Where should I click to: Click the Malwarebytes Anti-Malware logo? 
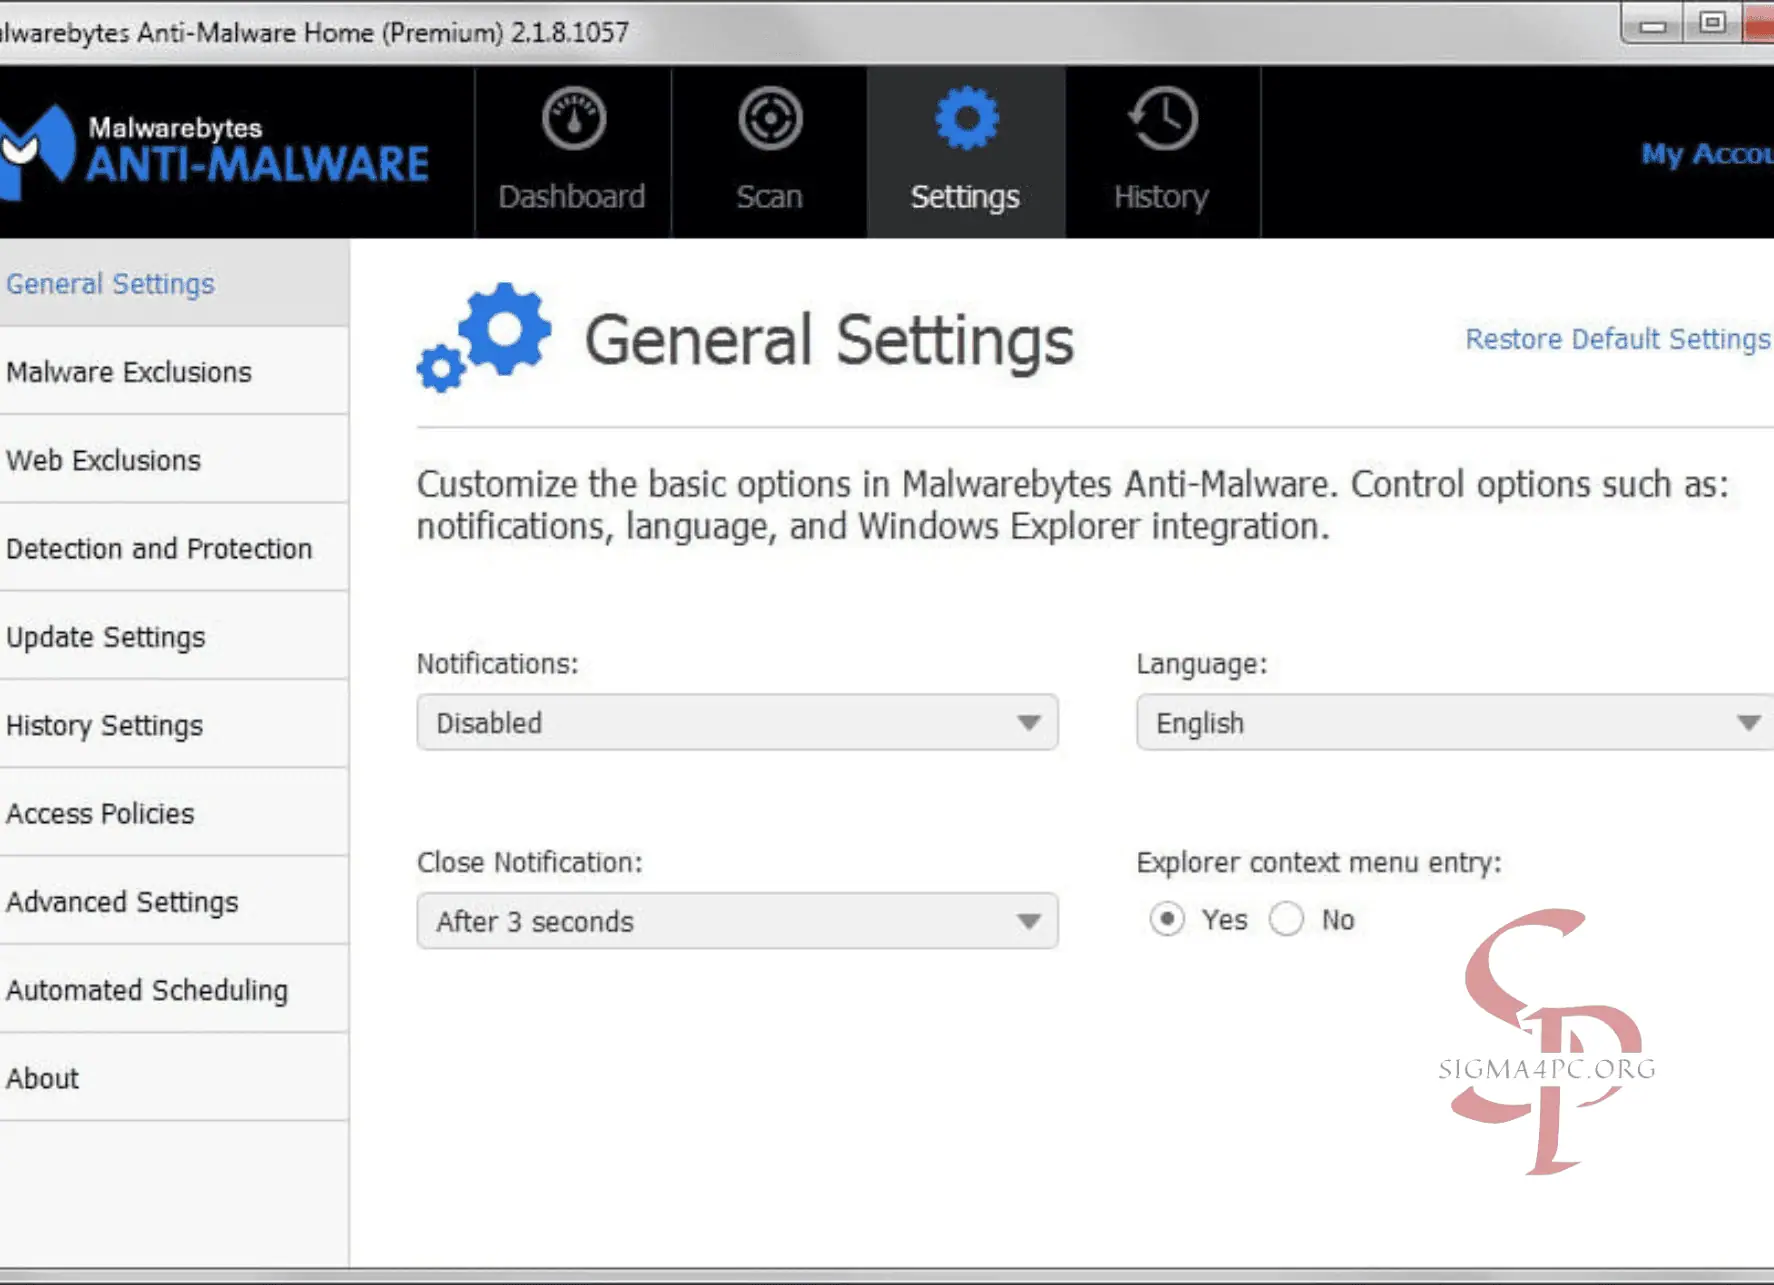tap(214, 150)
